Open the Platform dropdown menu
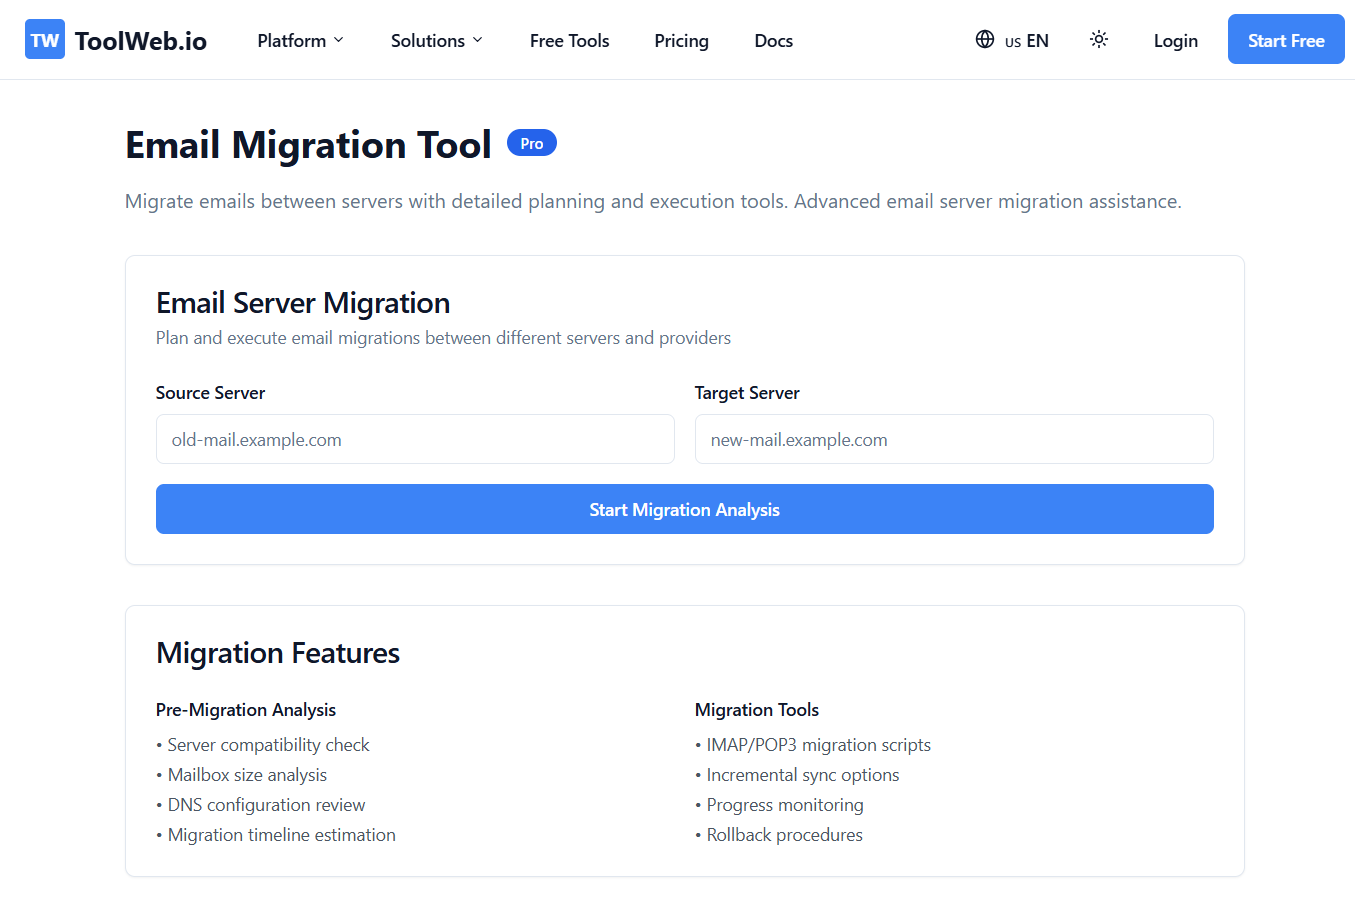 299,40
